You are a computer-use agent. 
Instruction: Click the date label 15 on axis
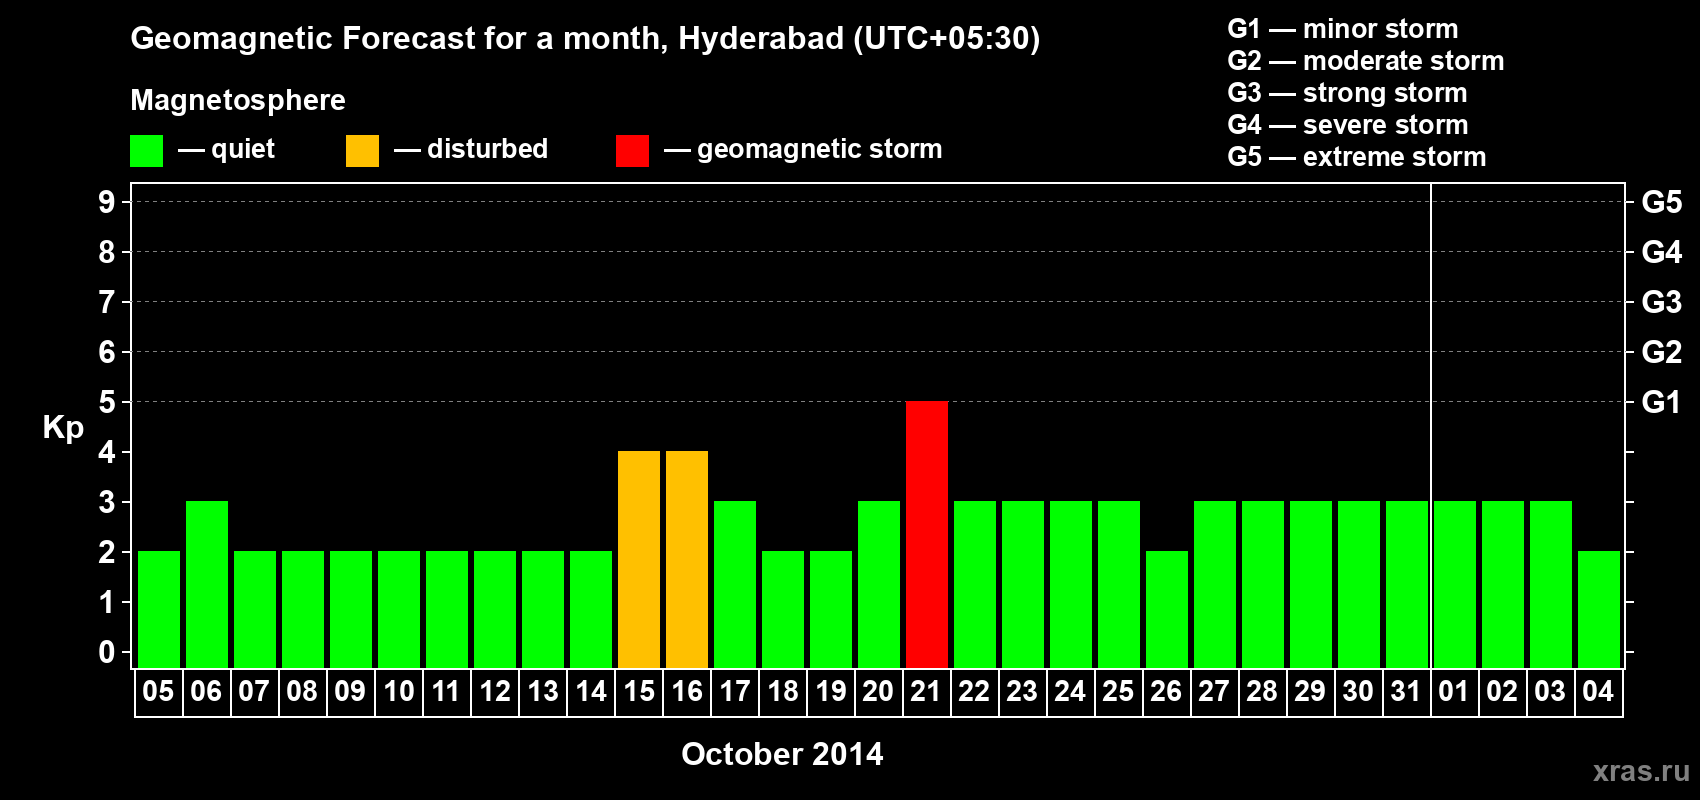tap(639, 692)
